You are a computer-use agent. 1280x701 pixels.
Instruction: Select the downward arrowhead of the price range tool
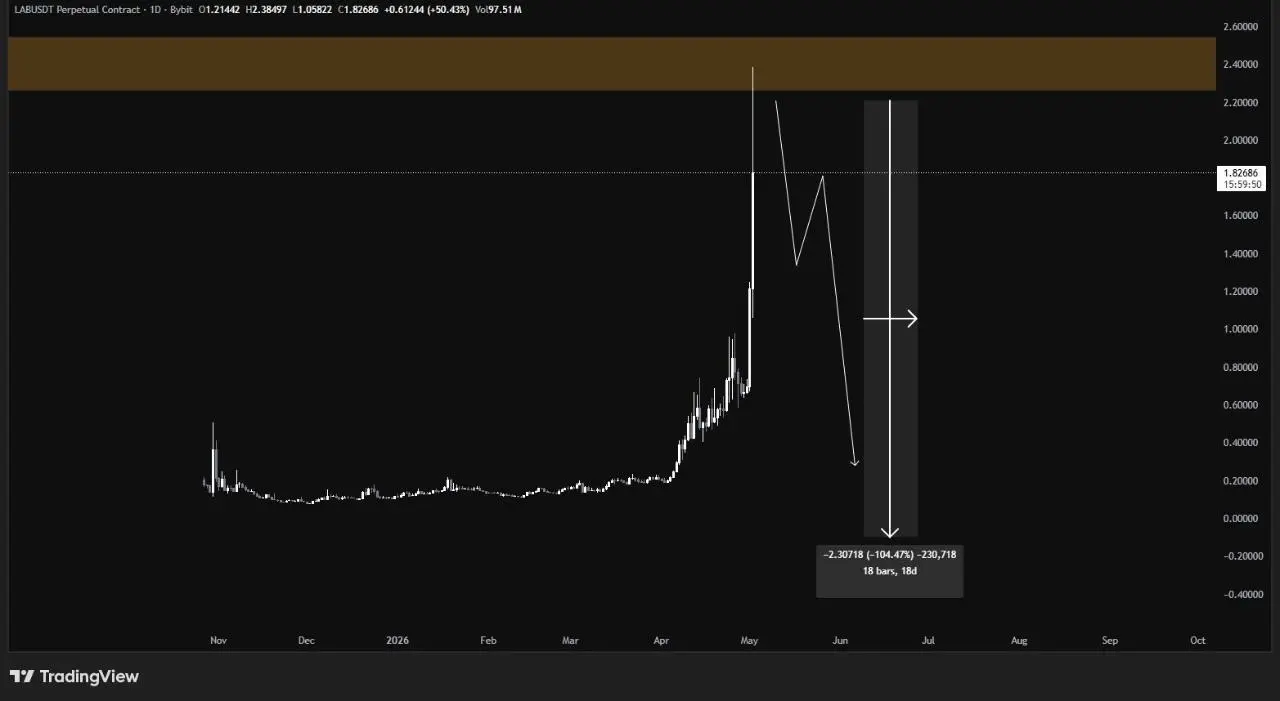click(x=890, y=531)
